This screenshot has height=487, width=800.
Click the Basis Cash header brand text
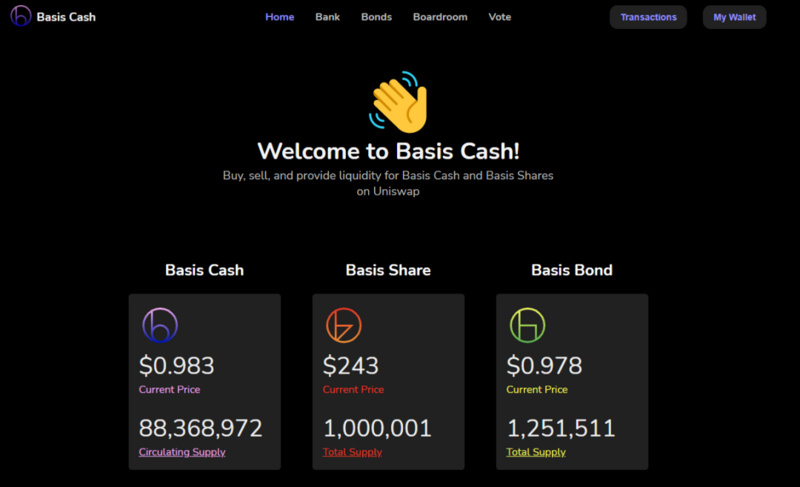coord(66,17)
